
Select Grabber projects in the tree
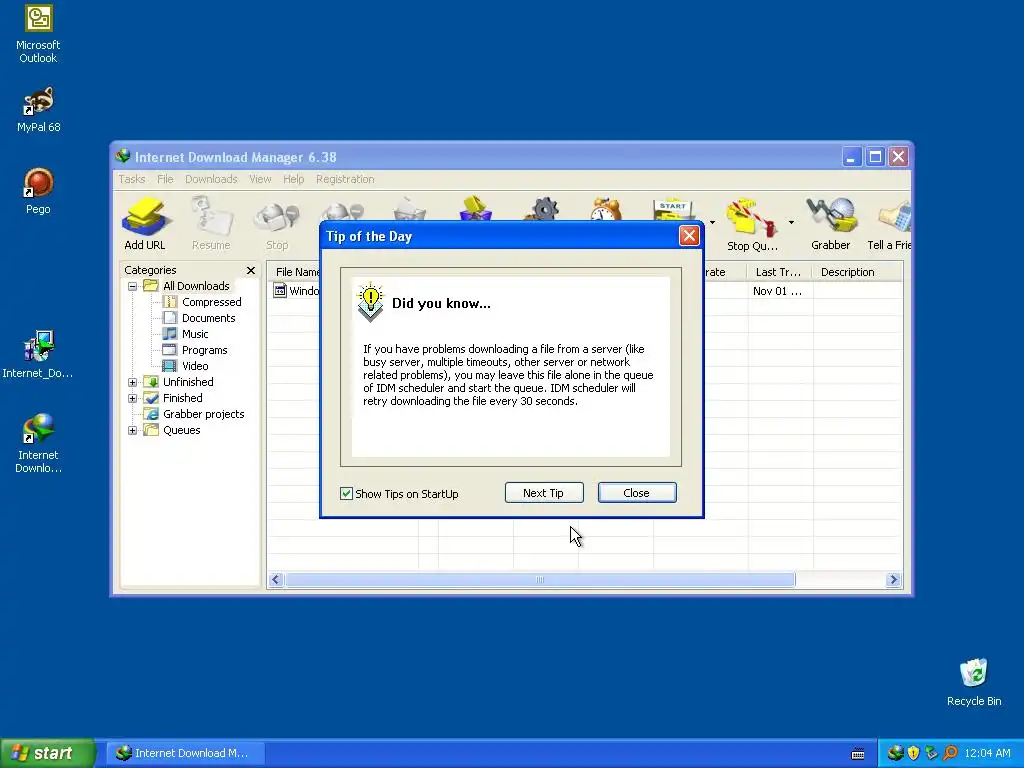tap(203, 414)
